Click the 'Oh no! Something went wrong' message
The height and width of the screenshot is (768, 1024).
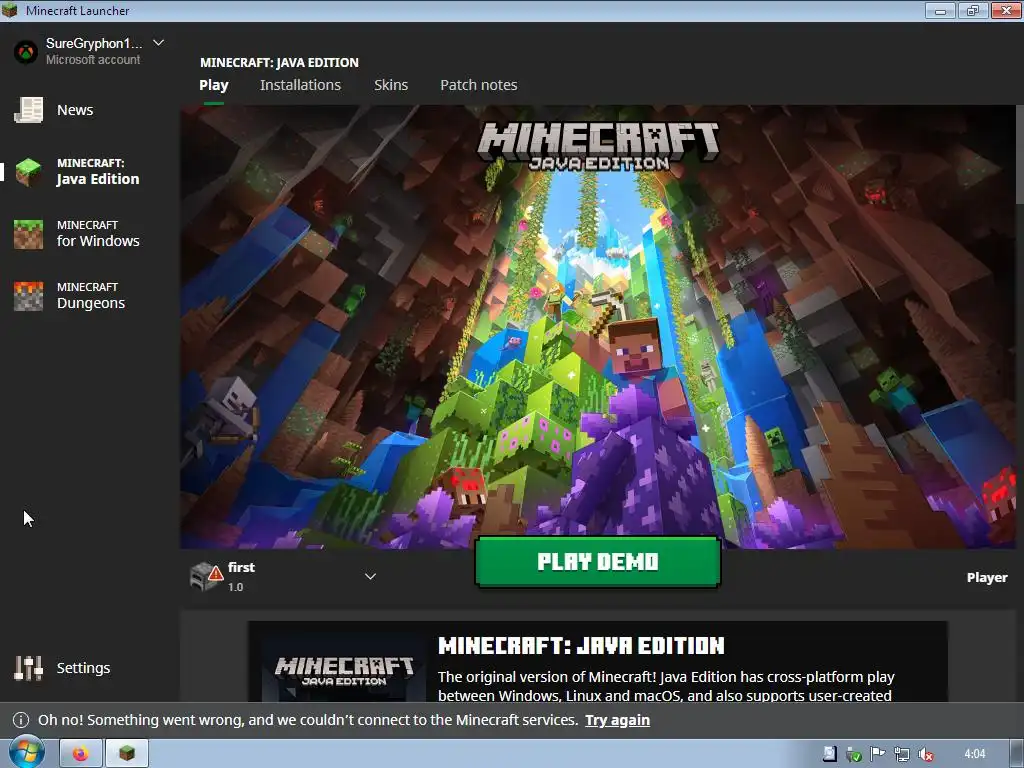pos(308,720)
